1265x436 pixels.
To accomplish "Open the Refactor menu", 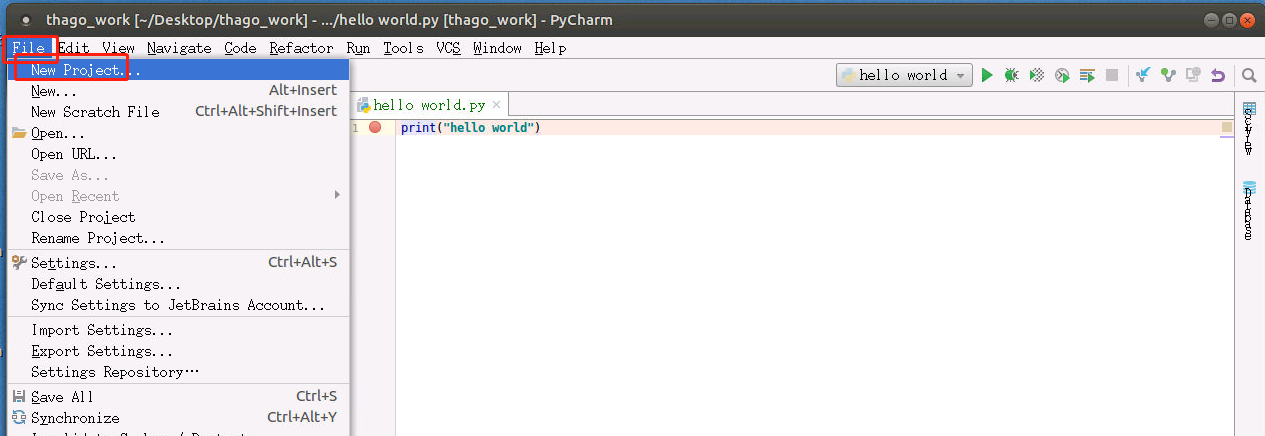I will (301, 48).
